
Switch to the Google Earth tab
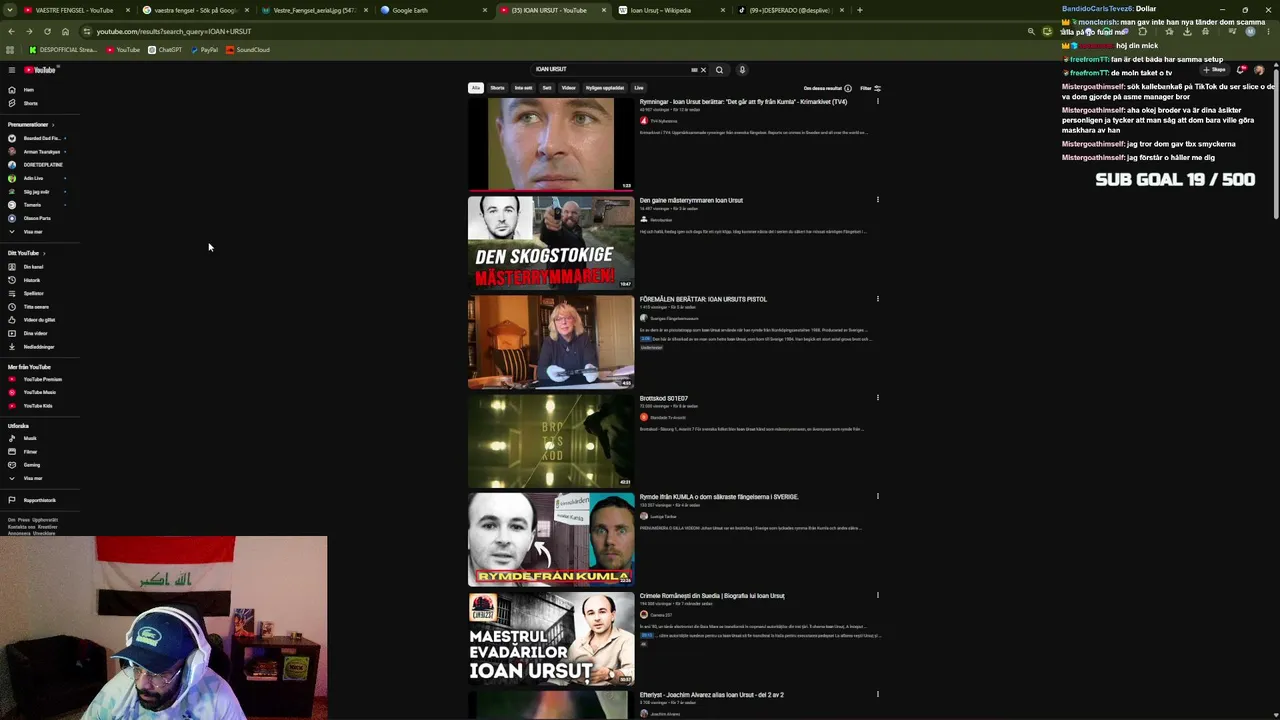click(x=432, y=10)
